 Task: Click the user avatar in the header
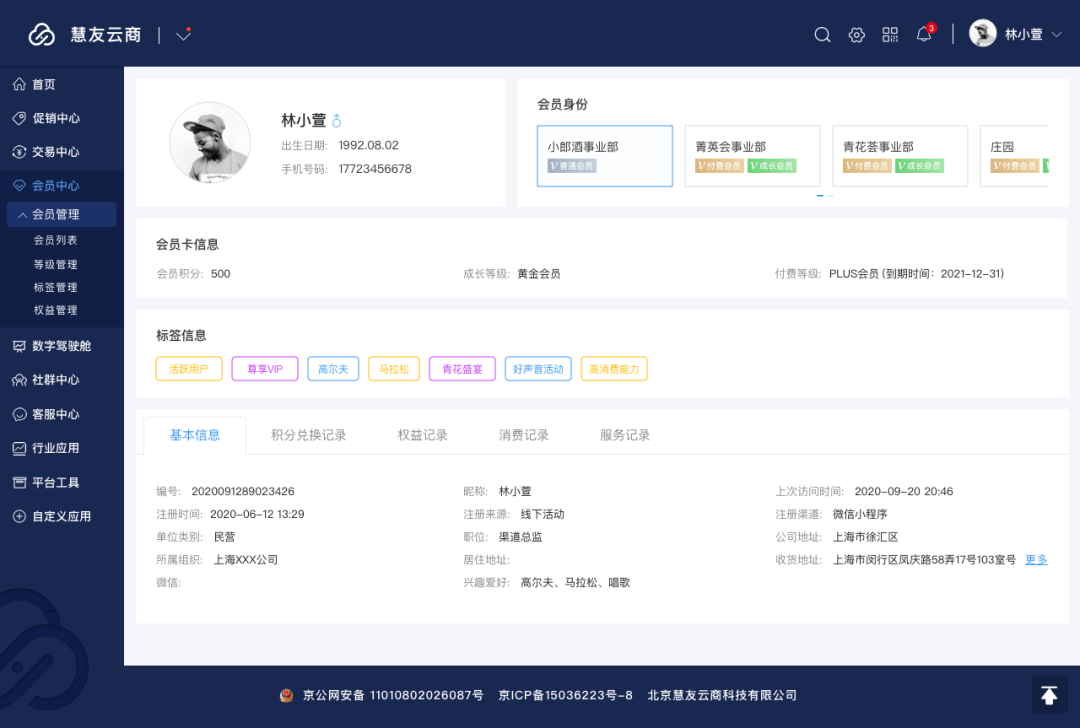click(983, 34)
